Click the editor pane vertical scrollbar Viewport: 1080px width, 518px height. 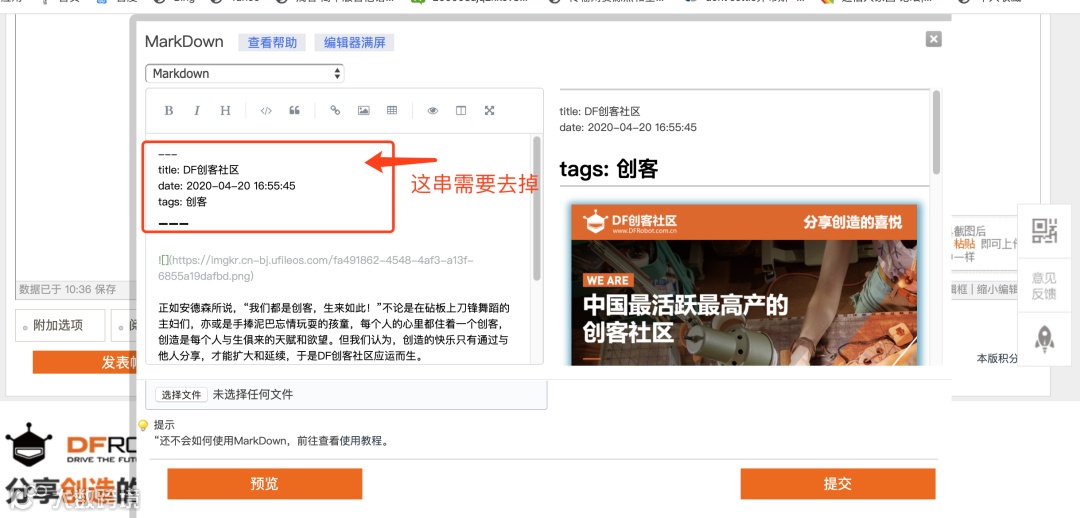point(537,208)
